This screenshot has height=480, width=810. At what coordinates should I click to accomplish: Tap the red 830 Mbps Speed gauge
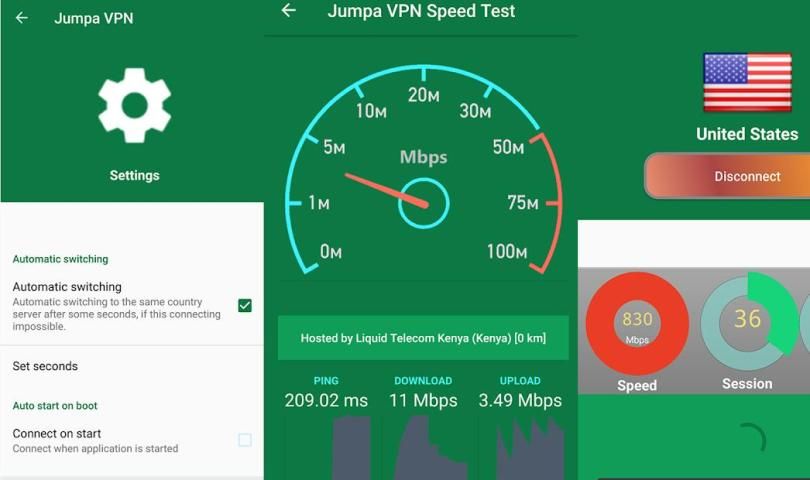click(637, 324)
